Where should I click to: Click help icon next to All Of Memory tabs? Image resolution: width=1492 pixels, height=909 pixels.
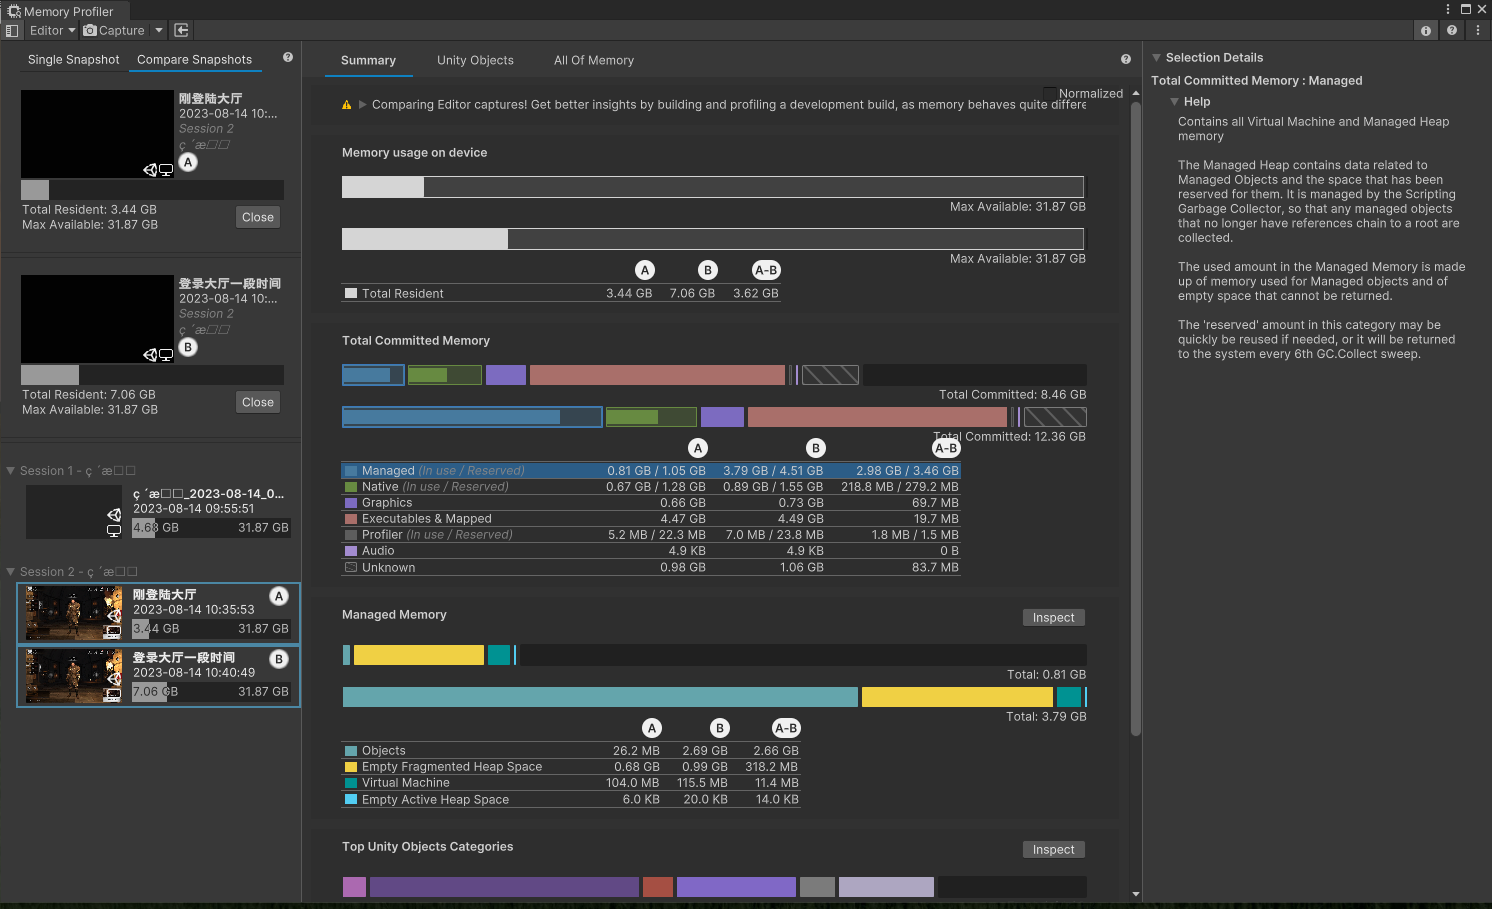(1126, 60)
